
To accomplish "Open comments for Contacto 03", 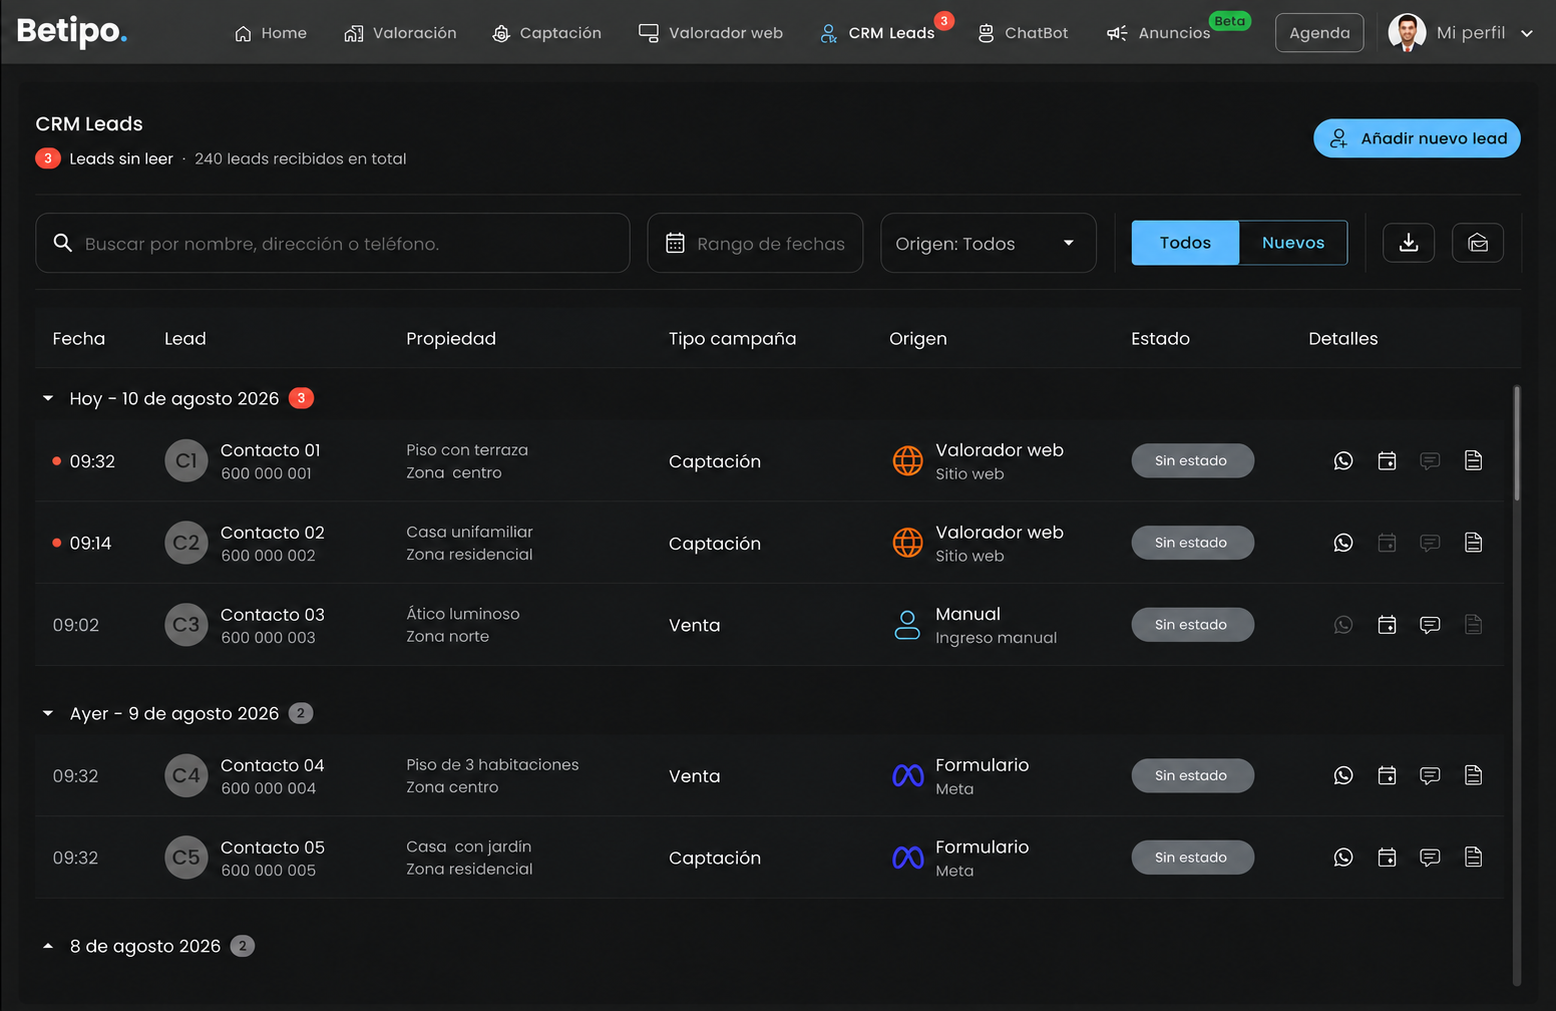I will [x=1430, y=625].
